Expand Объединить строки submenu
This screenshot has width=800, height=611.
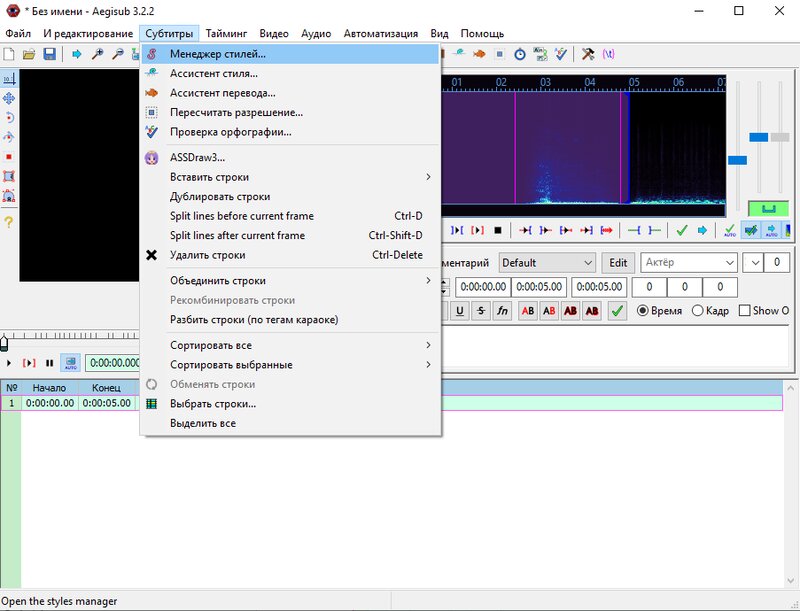coord(290,281)
